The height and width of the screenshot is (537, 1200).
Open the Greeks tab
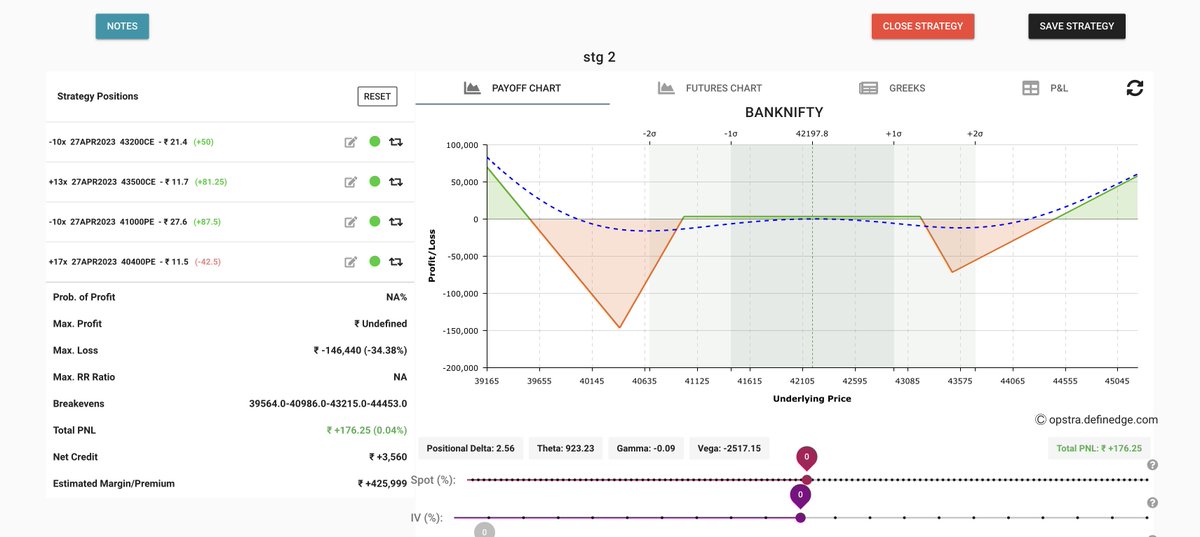pyautogui.click(x=893, y=88)
